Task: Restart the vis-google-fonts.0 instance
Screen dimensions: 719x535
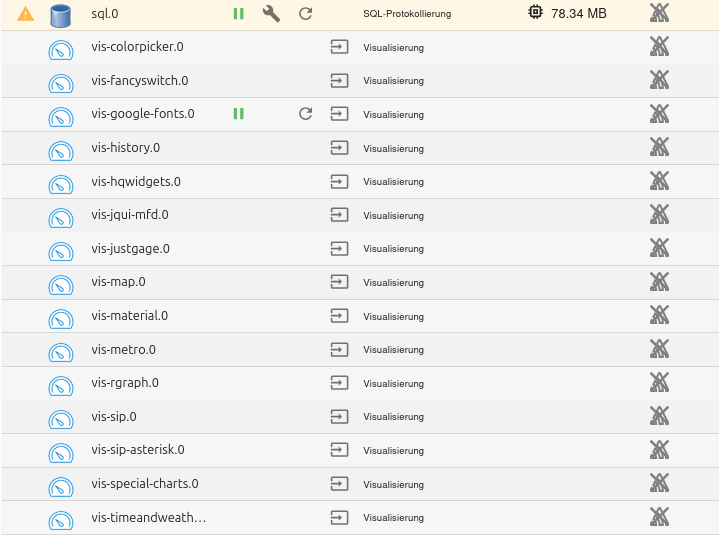Action: click(306, 114)
